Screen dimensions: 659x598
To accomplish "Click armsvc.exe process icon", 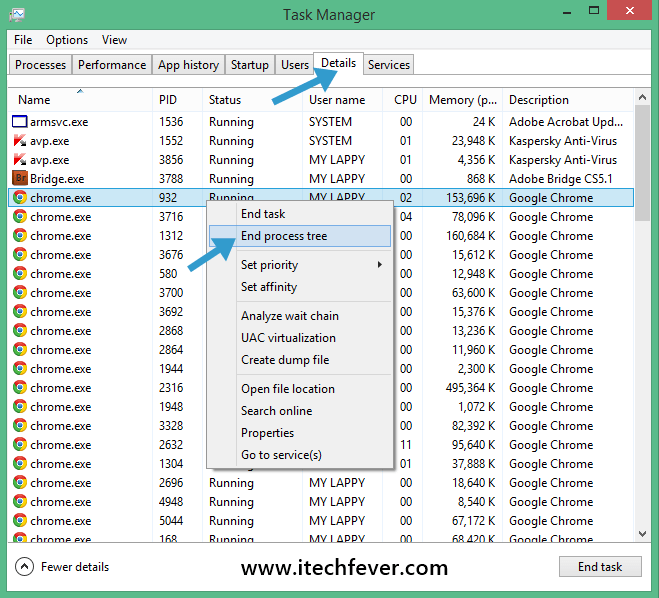I will [x=20, y=122].
